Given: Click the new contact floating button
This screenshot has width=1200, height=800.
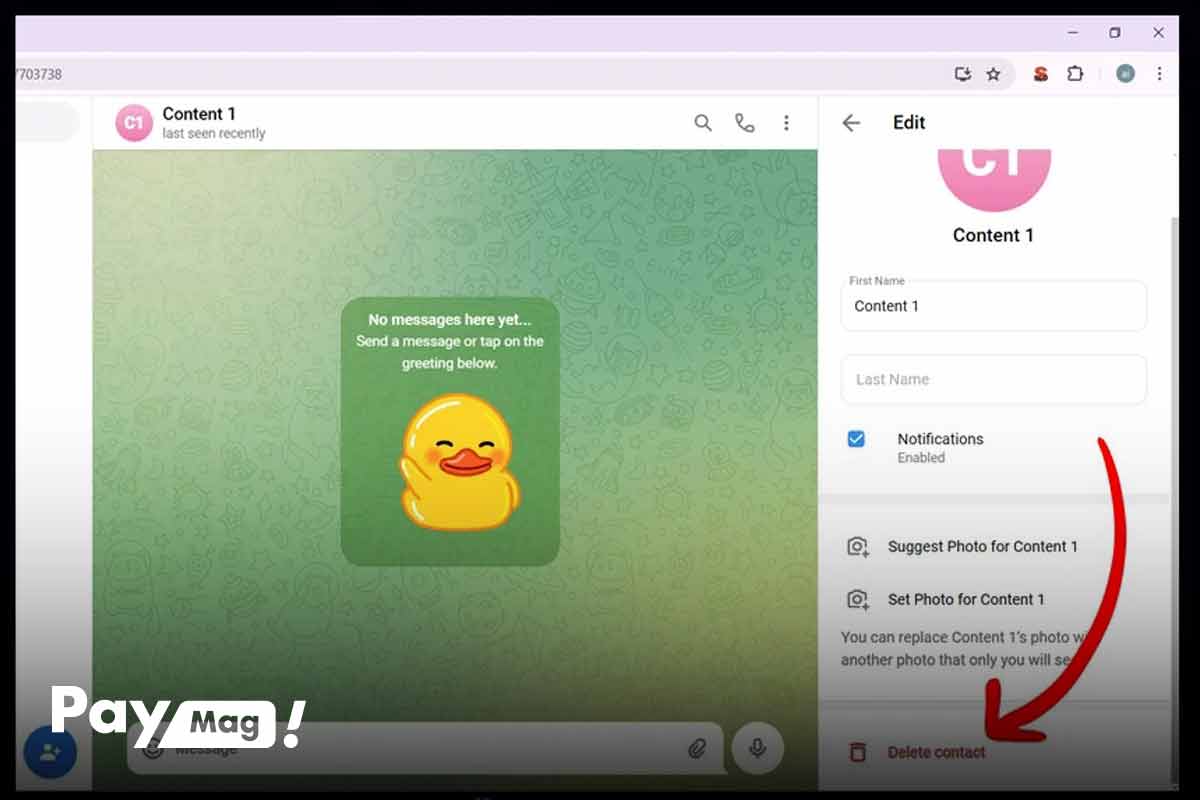Looking at the screenshot, I should click(x=50, y=752).
